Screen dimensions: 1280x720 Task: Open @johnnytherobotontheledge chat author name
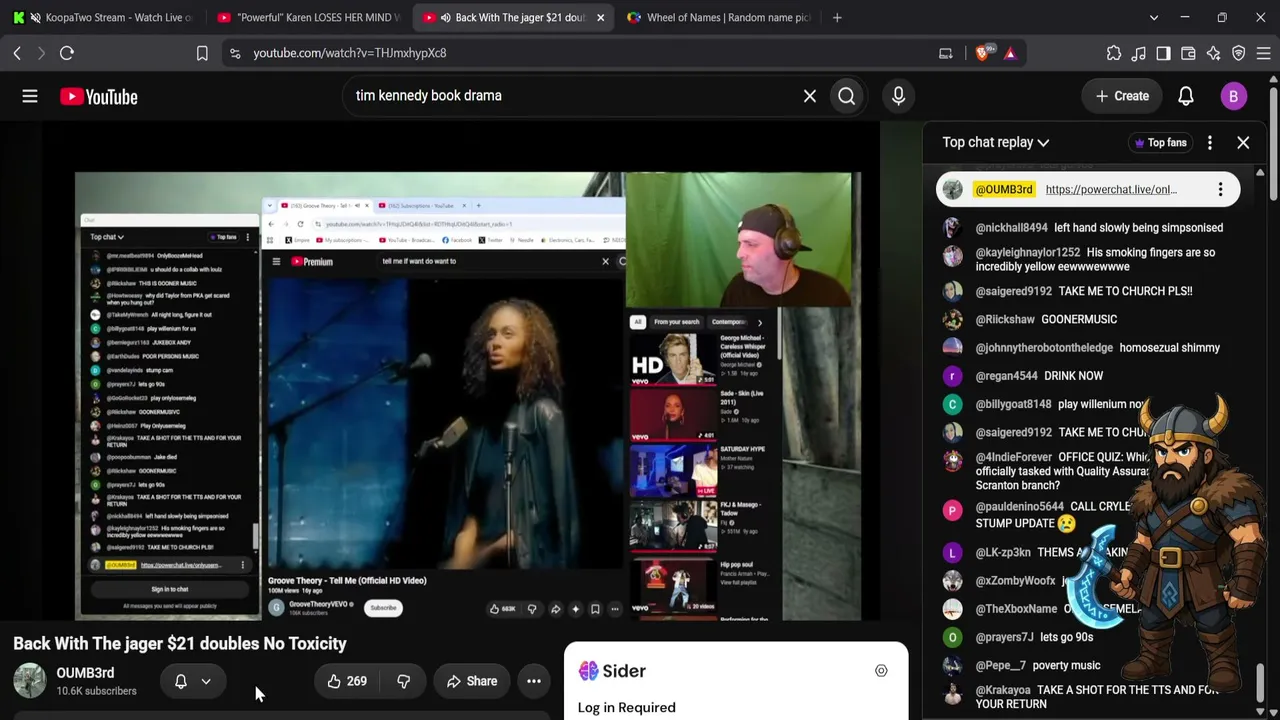[x=1044, y=348]
